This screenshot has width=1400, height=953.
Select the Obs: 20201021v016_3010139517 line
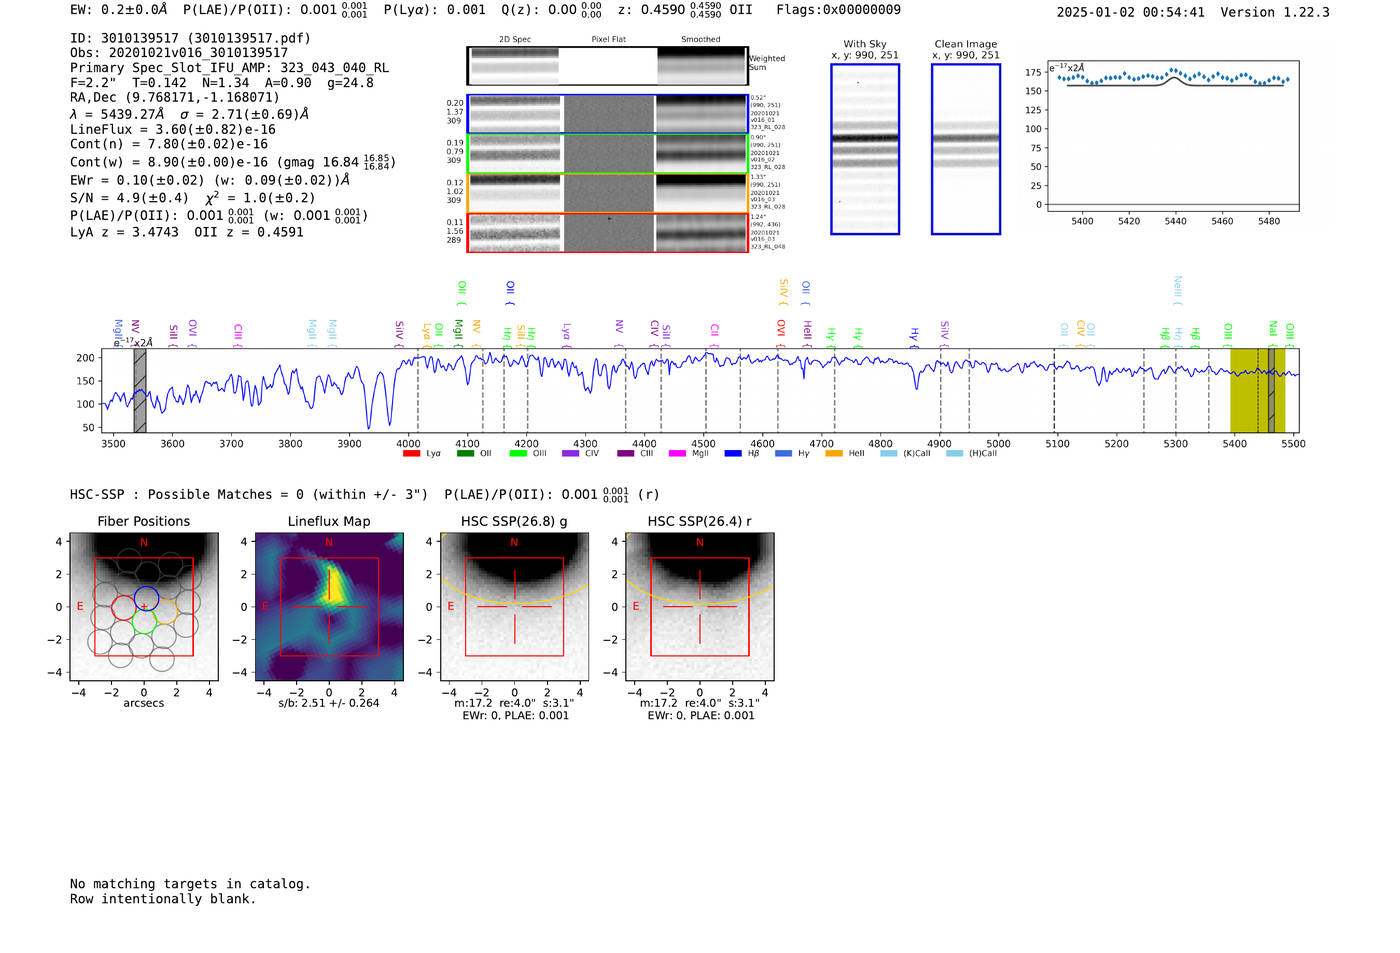[x=179, y=53]
